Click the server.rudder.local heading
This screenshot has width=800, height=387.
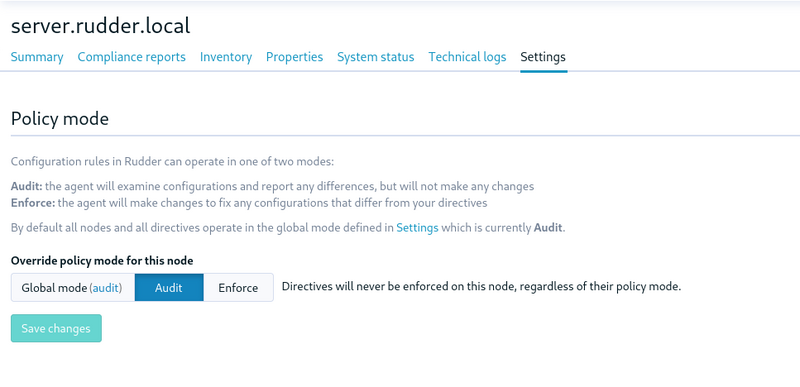tap(101, 25)
